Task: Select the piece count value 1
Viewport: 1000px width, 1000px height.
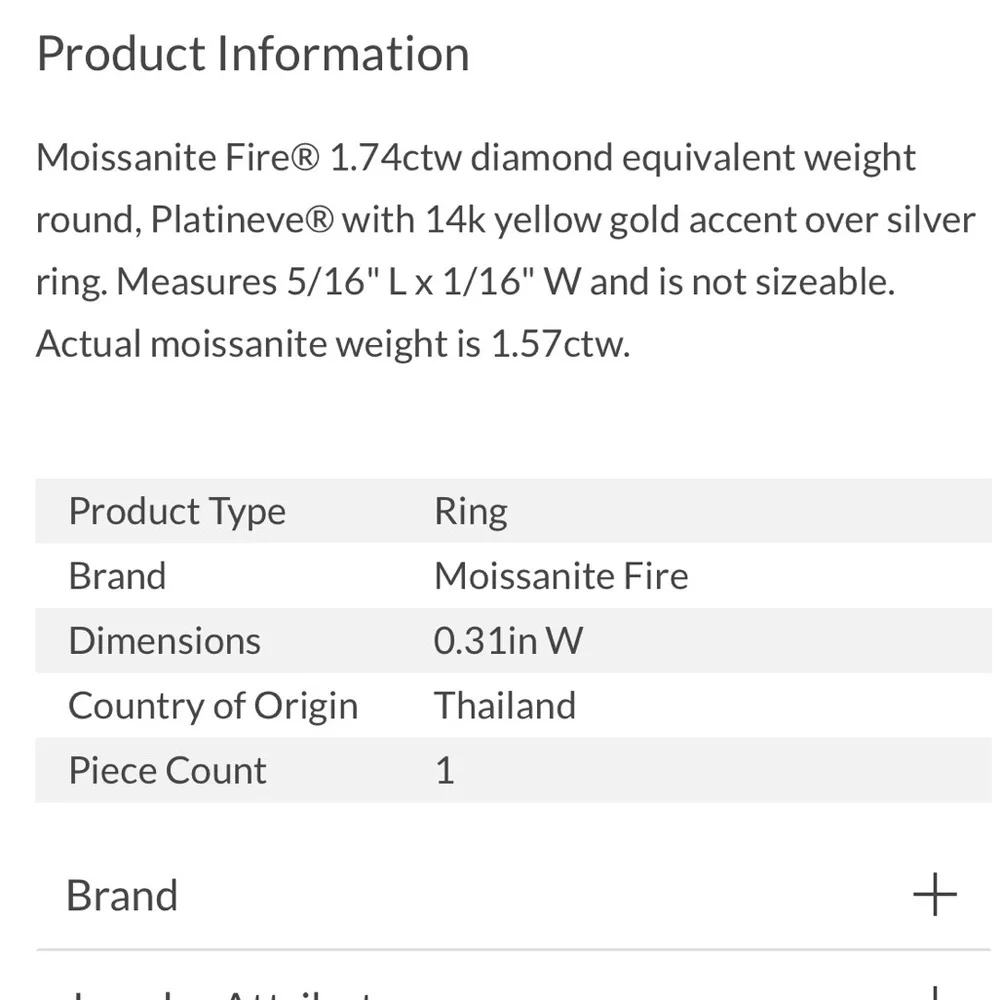Action: pyautogui.click(x=445, y=770)
